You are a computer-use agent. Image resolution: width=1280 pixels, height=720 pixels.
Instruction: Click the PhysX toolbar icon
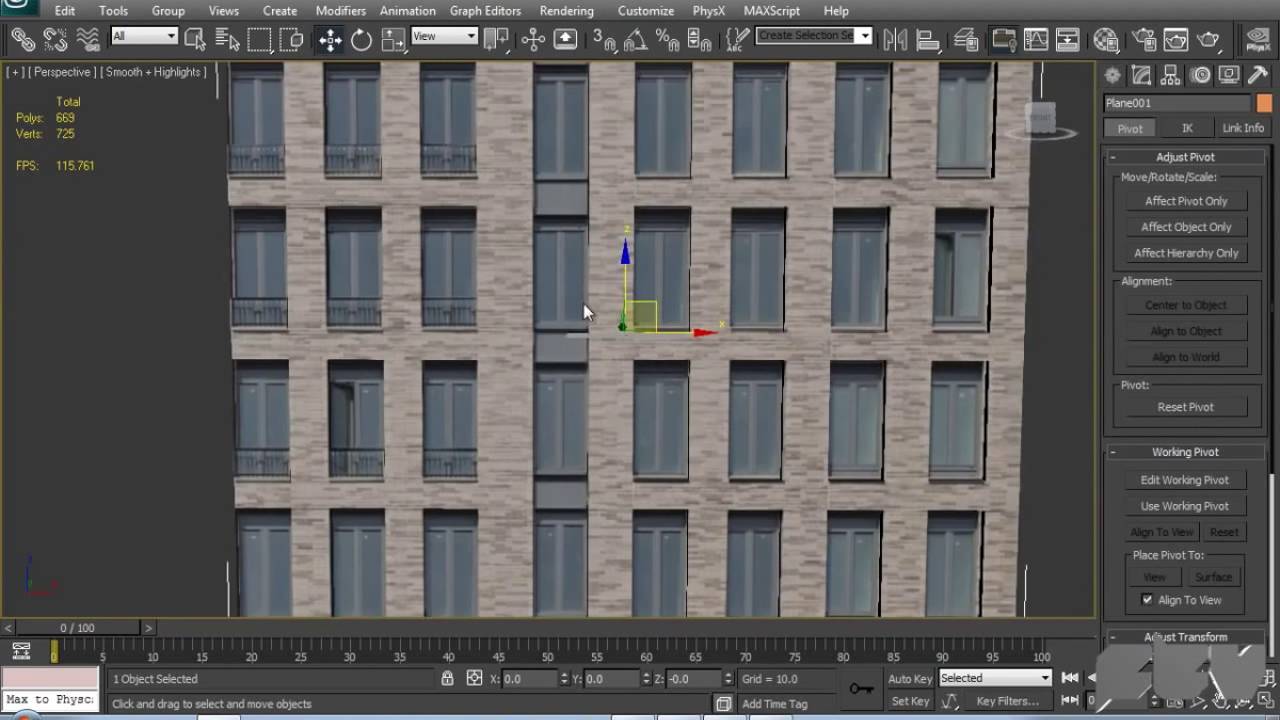point(1257,39)
